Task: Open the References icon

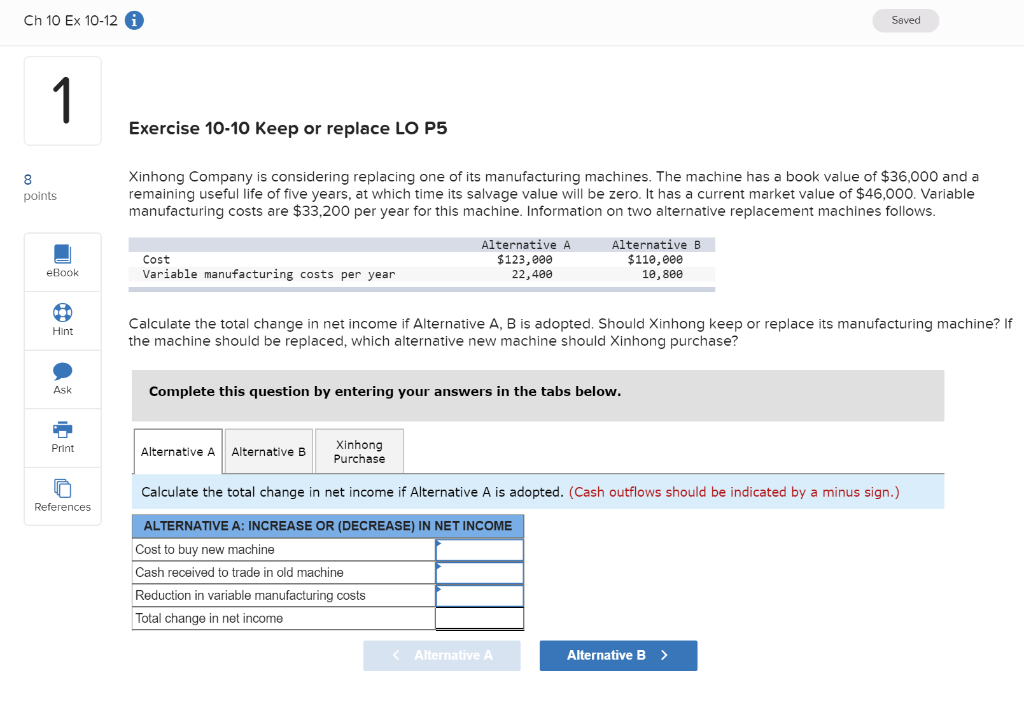Action: [63, 488]
